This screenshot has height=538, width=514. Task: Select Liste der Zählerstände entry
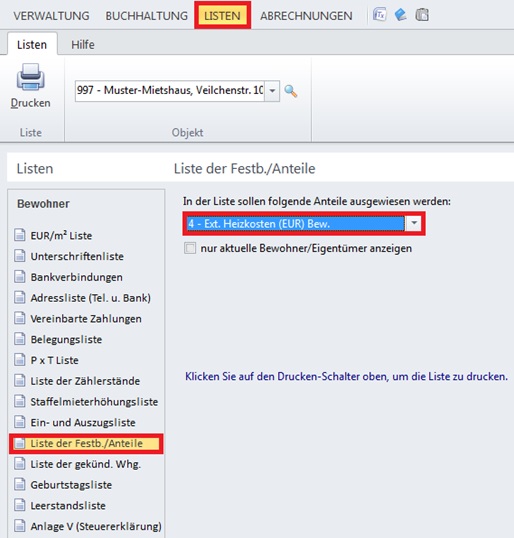tap(85, 381)
